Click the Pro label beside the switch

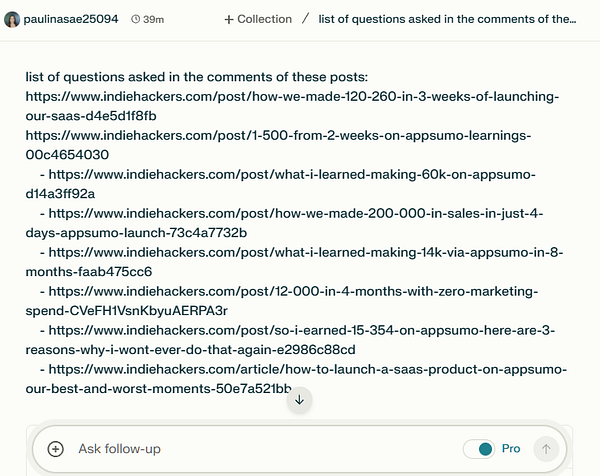click(x=511, y=449)
